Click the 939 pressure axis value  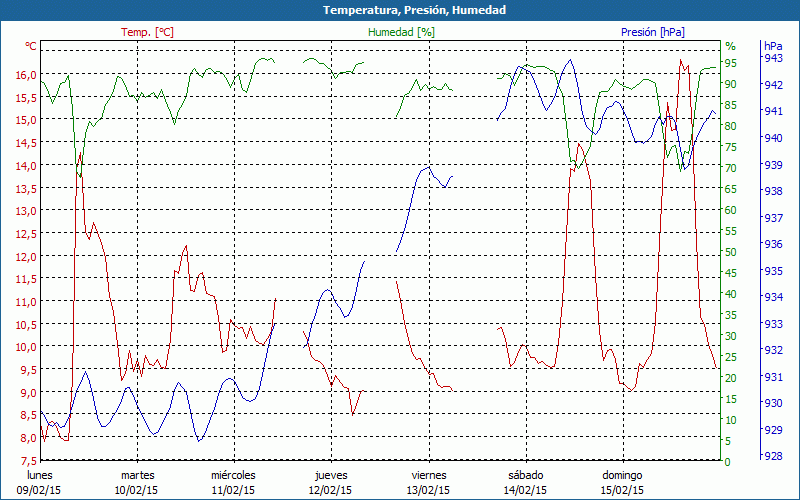(x=773, y=164)
